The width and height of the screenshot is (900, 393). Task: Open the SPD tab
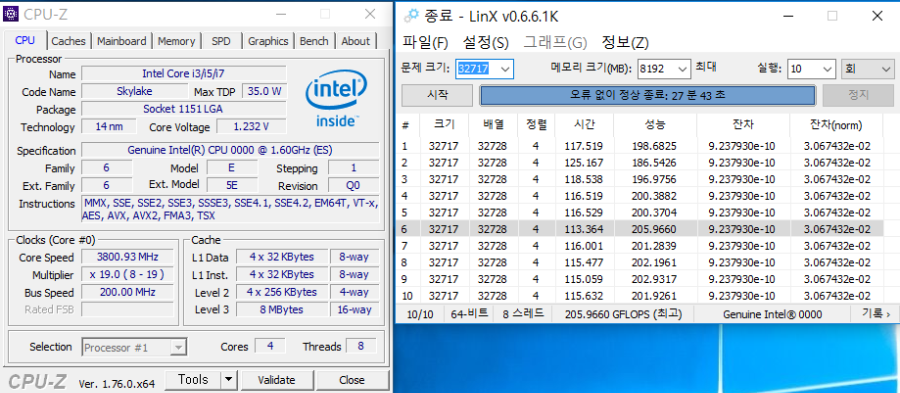coord(220,41)
